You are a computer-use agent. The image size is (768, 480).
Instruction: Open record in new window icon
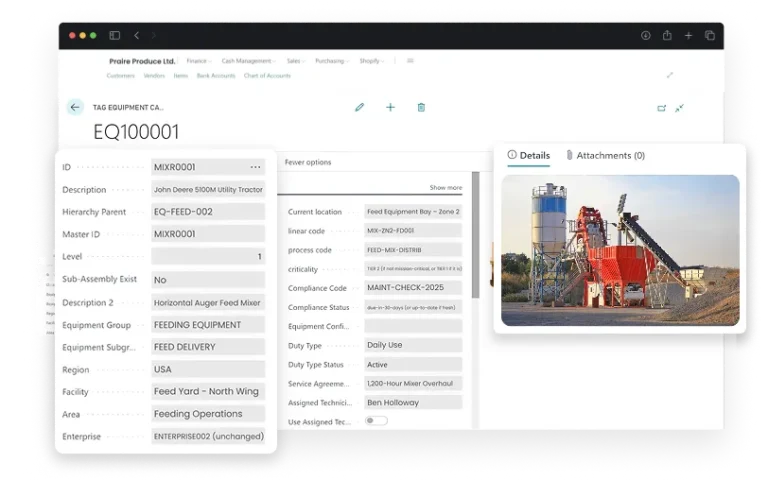[661, 108]
